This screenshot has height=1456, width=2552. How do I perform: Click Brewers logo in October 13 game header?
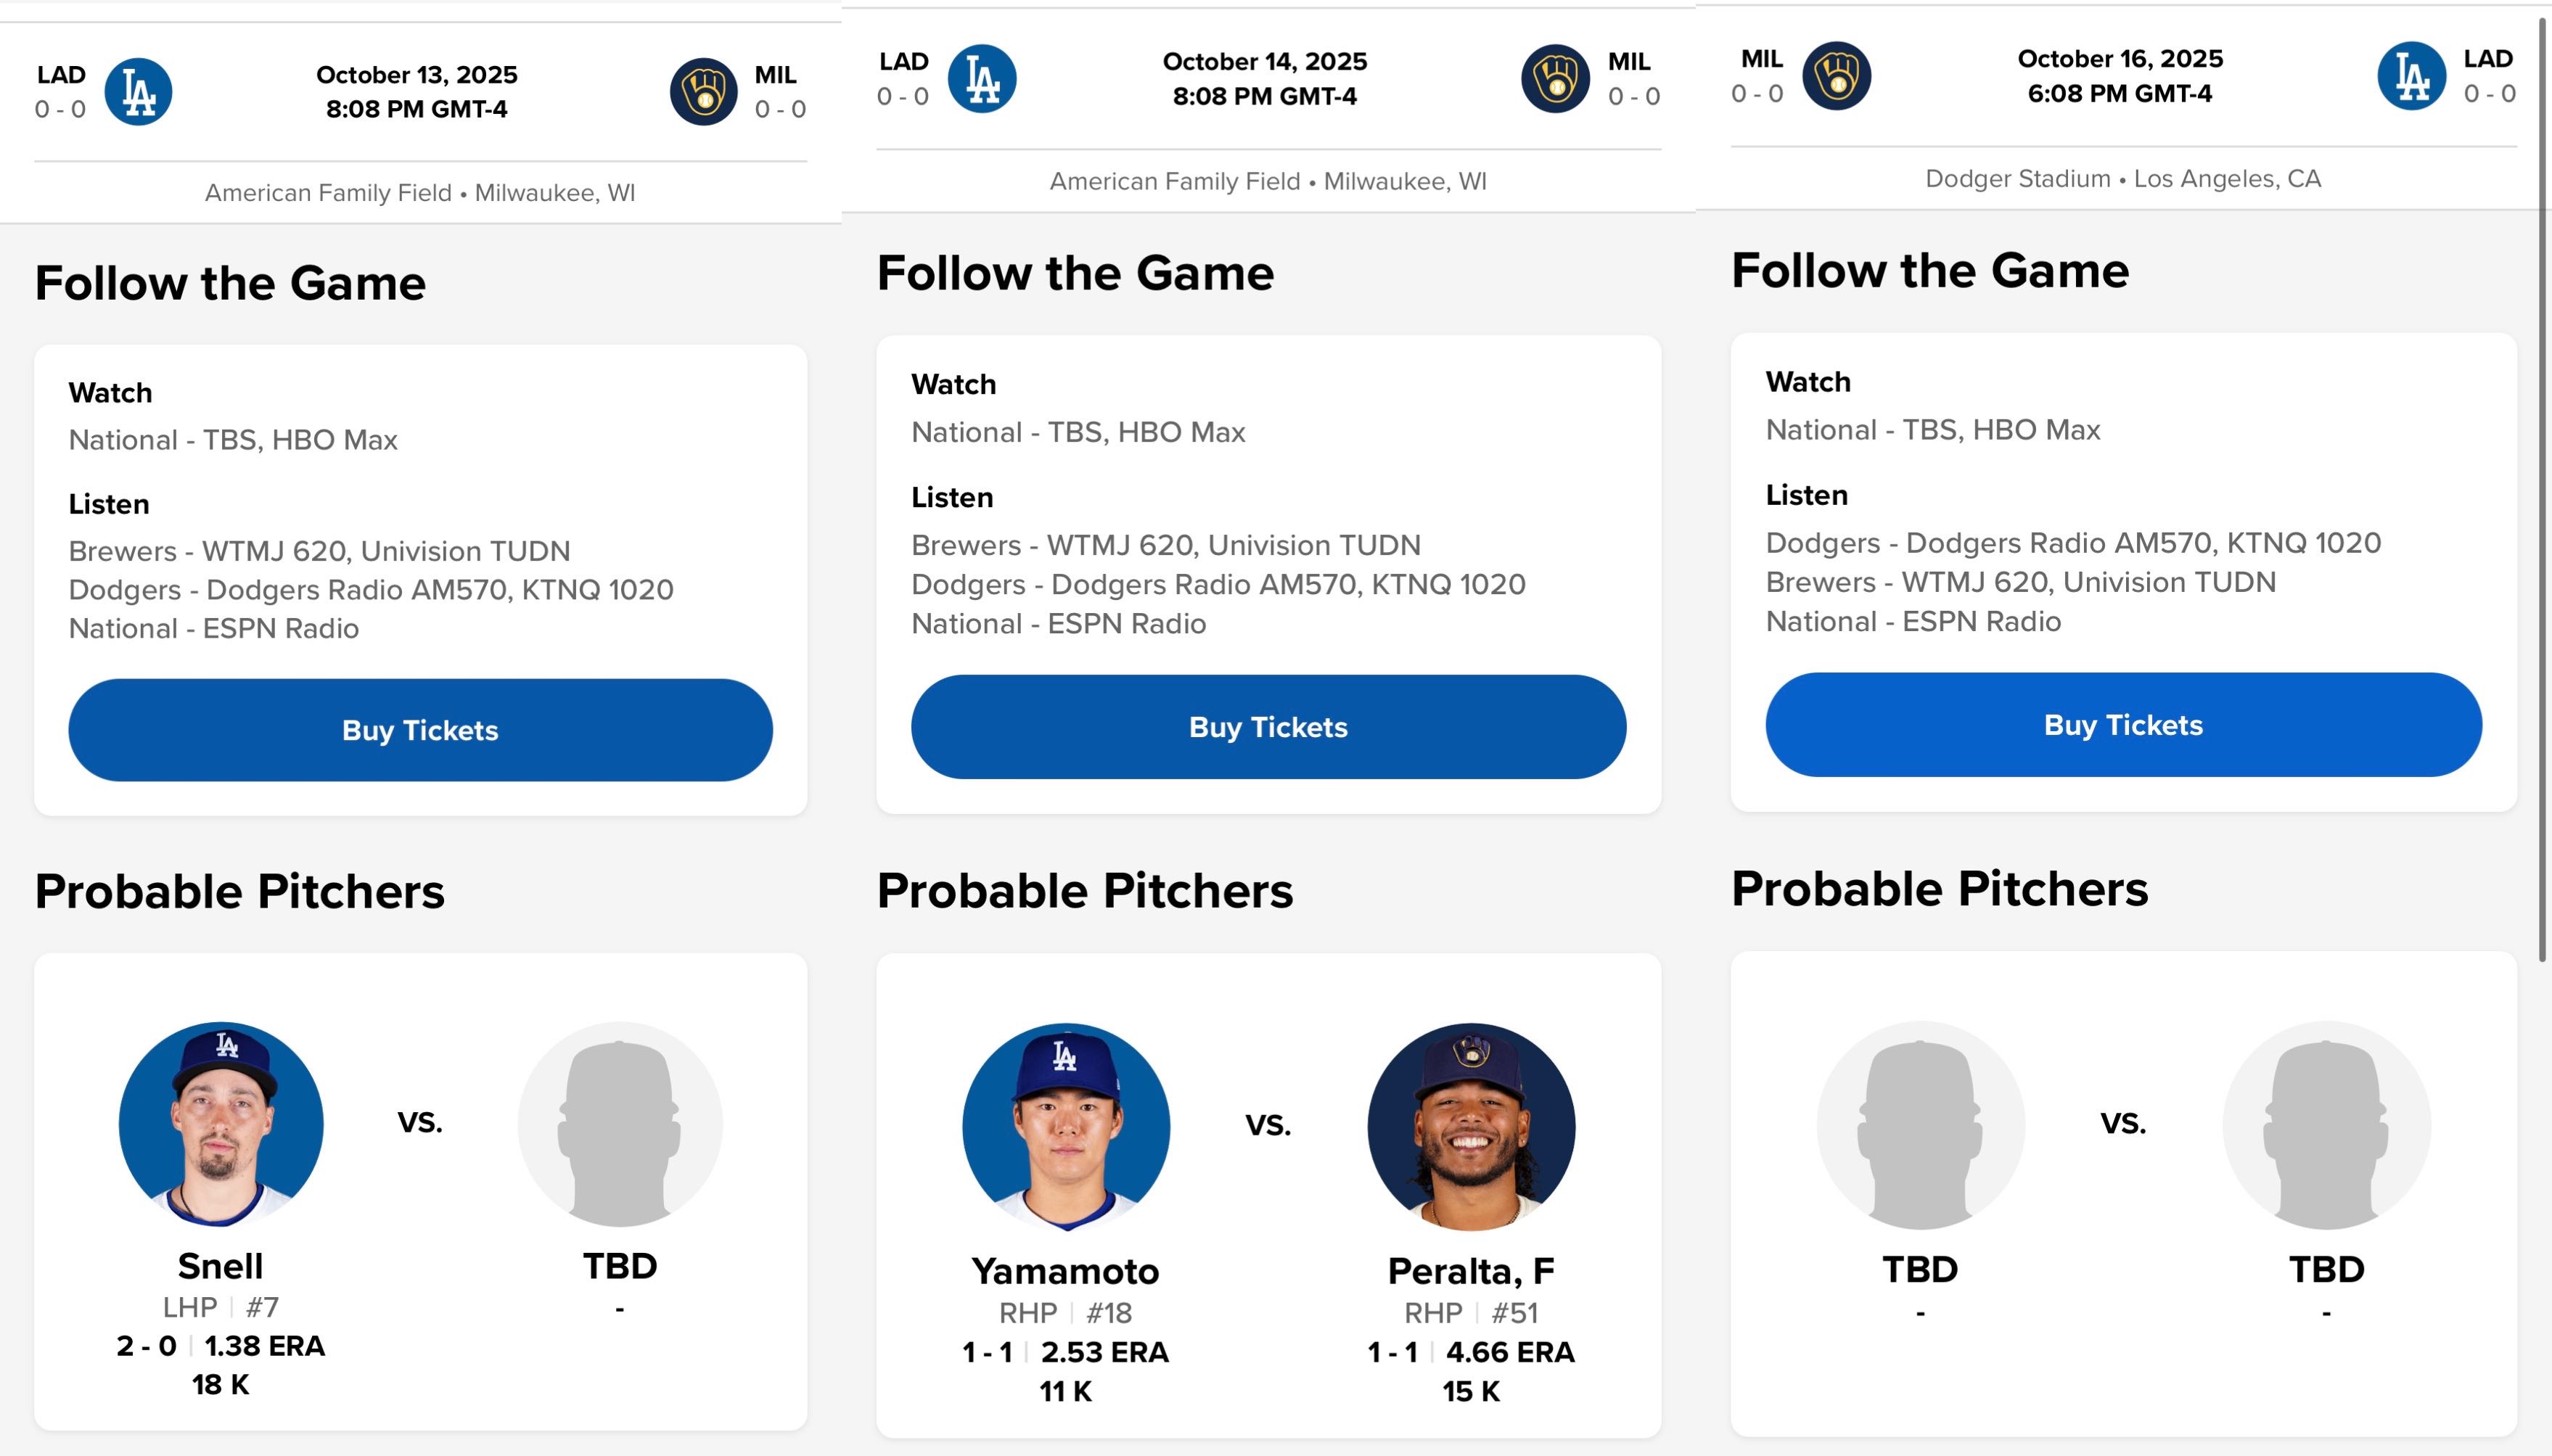point(704,92)
